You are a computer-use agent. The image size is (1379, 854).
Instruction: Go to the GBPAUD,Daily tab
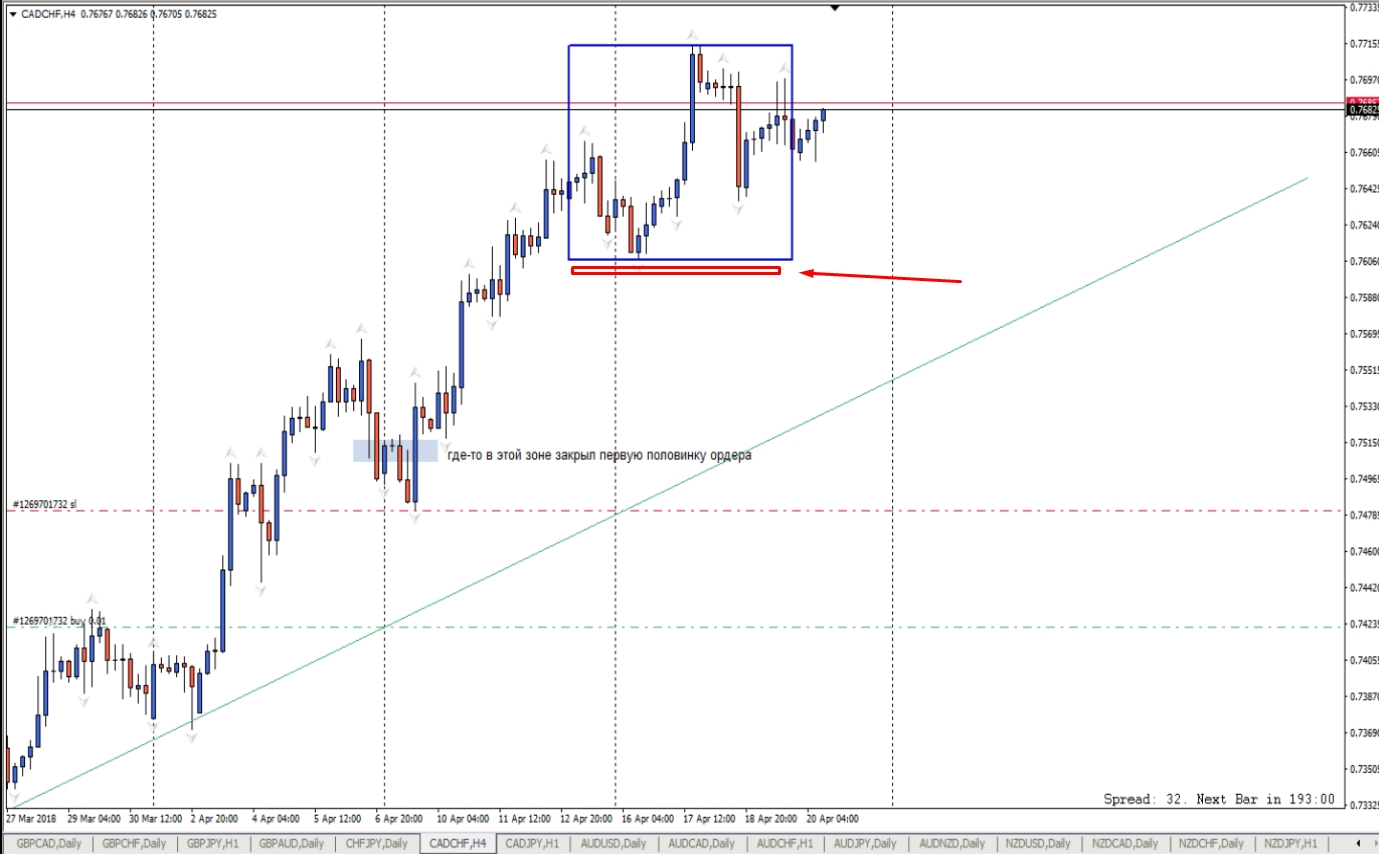[293, 843]
